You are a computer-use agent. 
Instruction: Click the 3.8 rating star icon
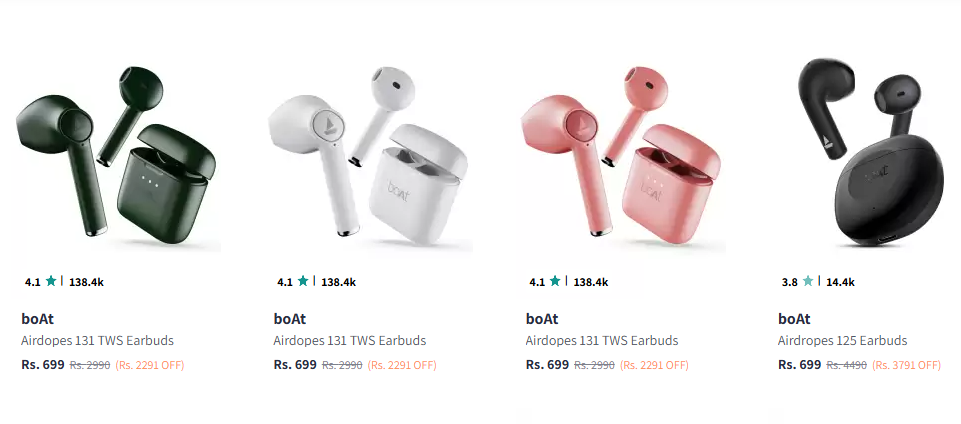point(808,281)
